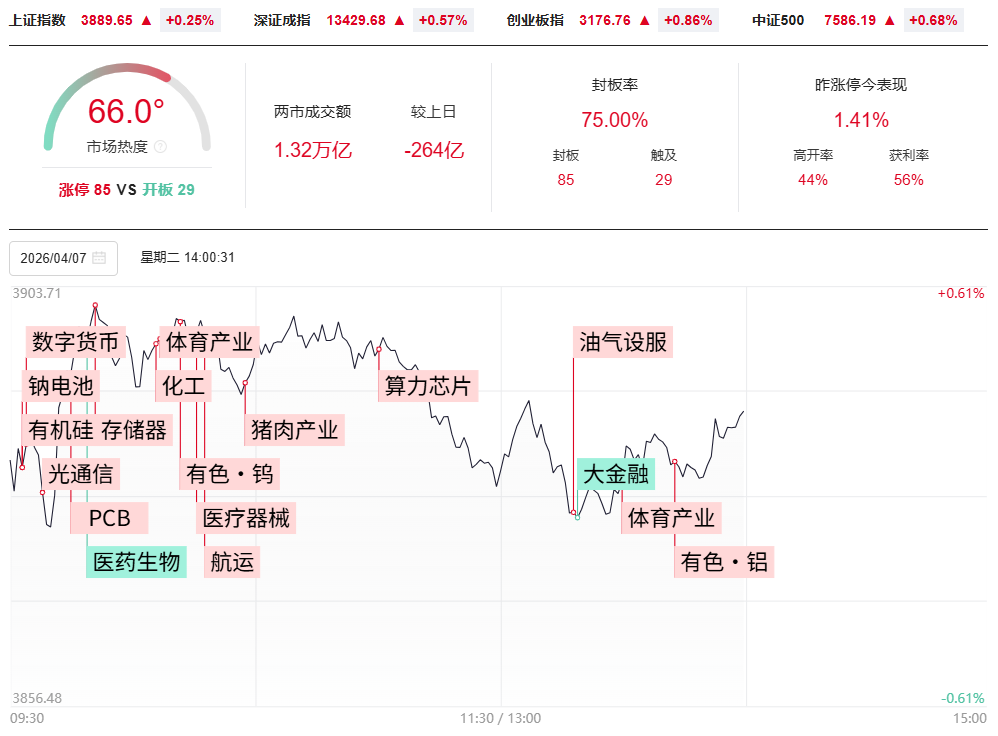This screenshot has height=736, width=998.
Task: Select the 数字货币 sector label on chart
Action: pos(76,342)
